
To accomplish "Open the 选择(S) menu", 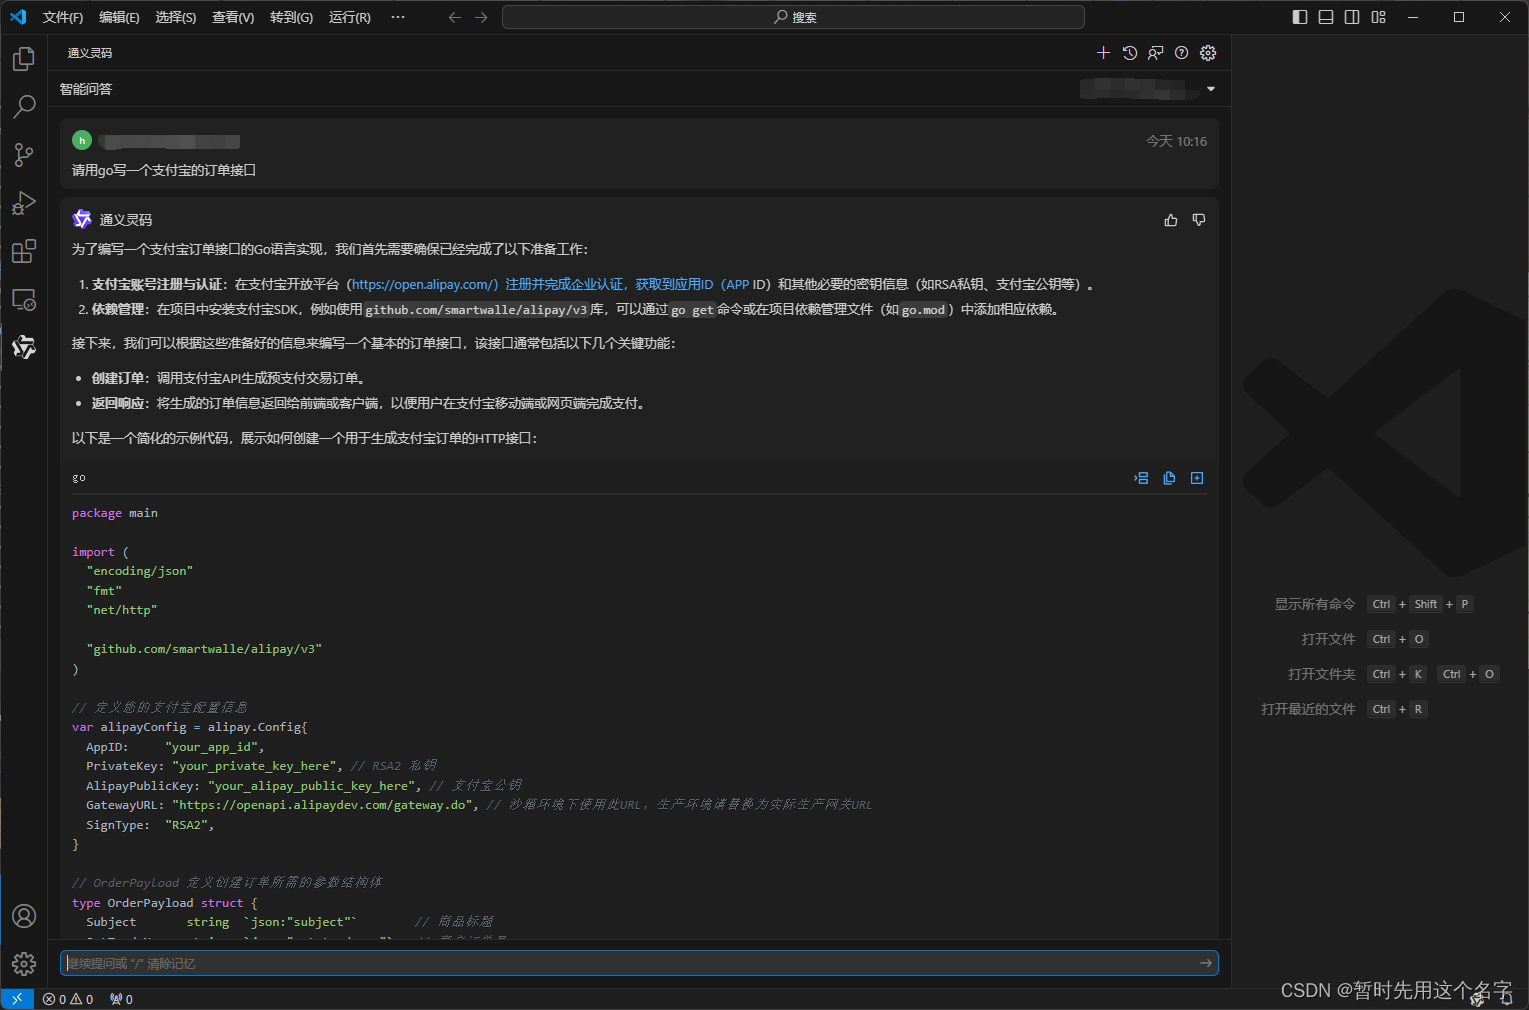I will pyautogui.click(x=176, y=17).
